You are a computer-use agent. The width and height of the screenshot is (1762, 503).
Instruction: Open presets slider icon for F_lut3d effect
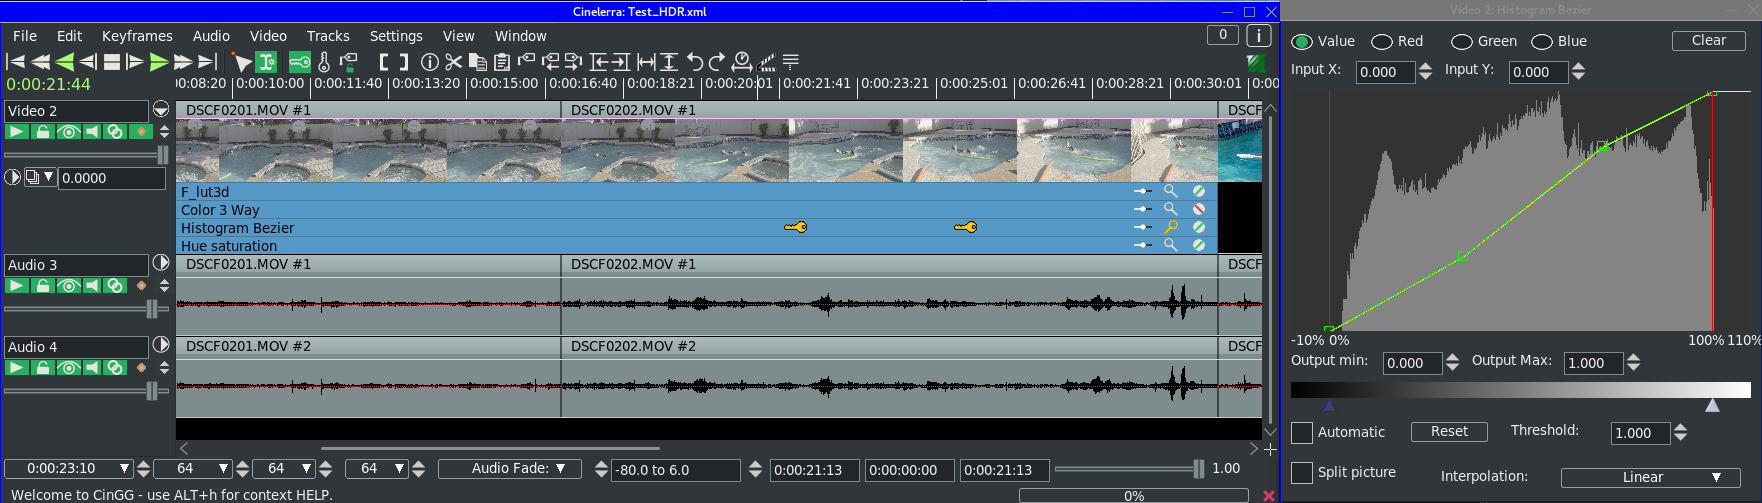point(1142,191)
